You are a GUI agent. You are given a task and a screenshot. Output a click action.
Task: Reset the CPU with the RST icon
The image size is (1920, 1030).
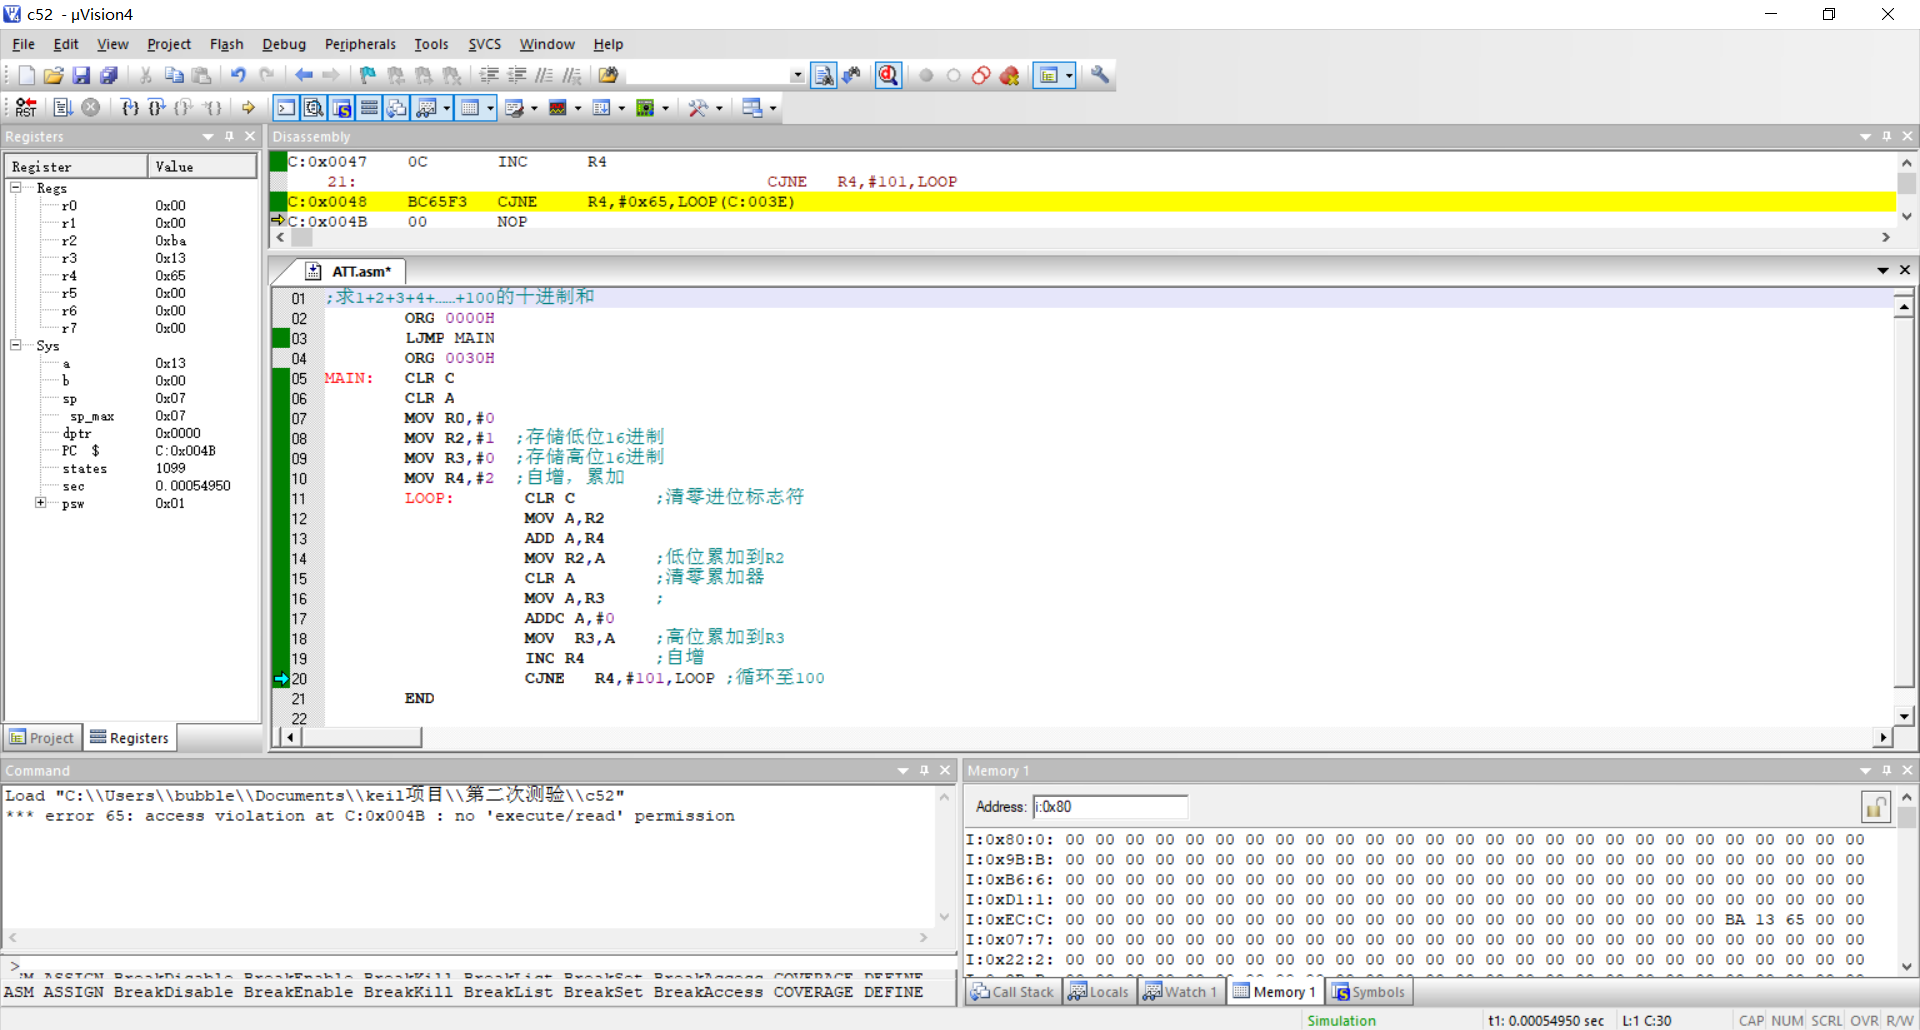pyautogui.click(x=26, y=107)
